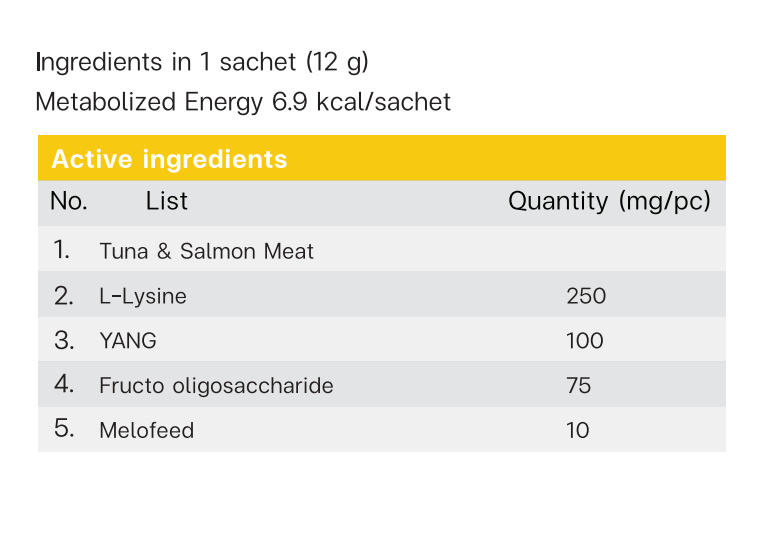
Task: Click row number 2. in the table
Action: 64,296
